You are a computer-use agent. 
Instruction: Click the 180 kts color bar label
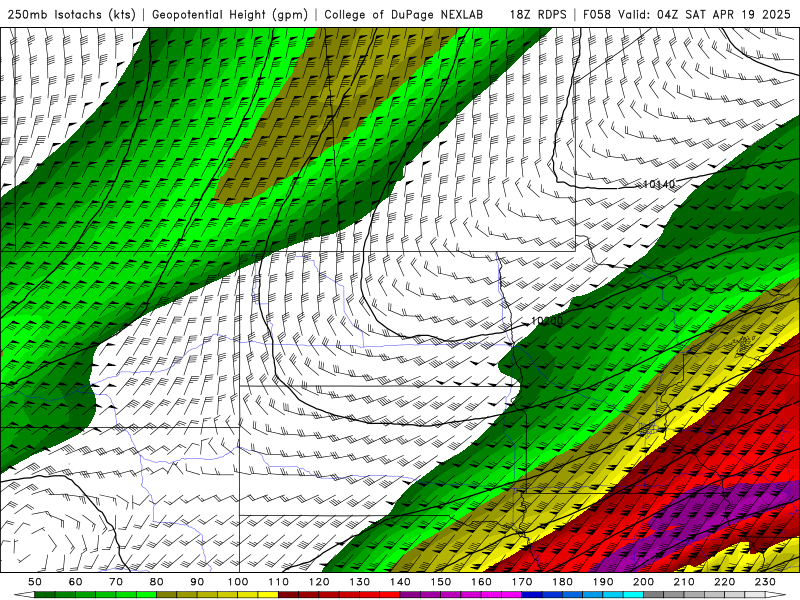(x=562, y=582)
